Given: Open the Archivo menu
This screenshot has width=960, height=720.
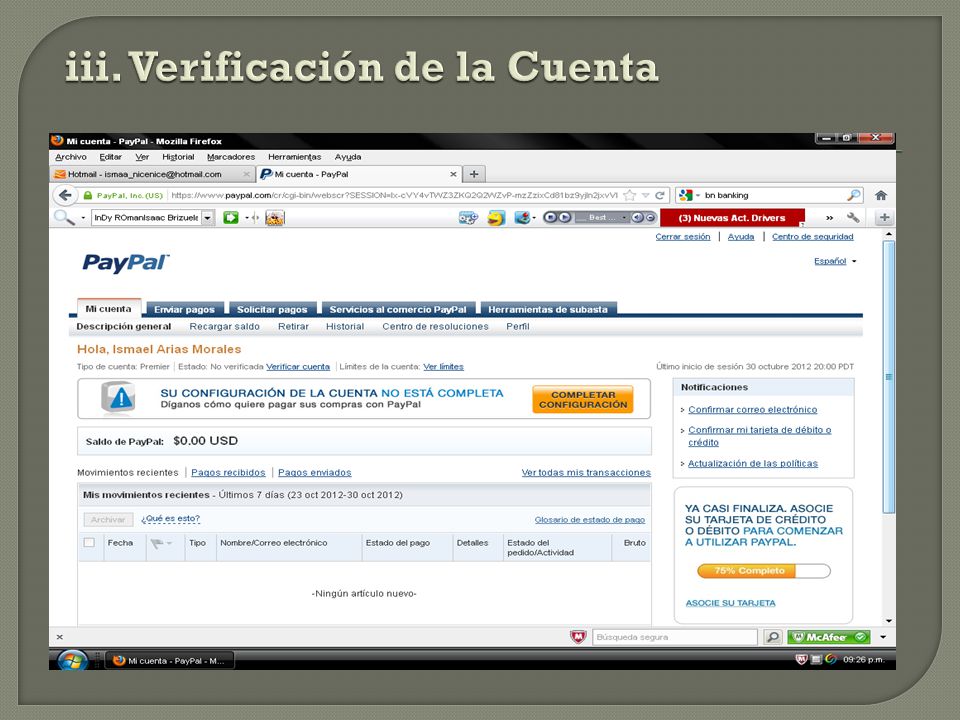Looking at the screenshot, I should coord(71,157).
